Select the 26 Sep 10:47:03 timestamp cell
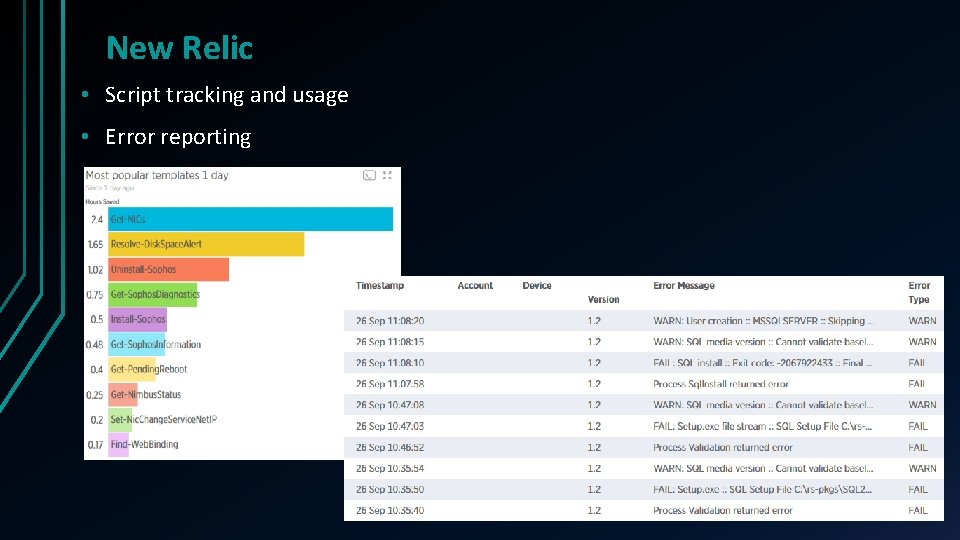The width and height of the screenshot is (960, 540). [390, 426]
